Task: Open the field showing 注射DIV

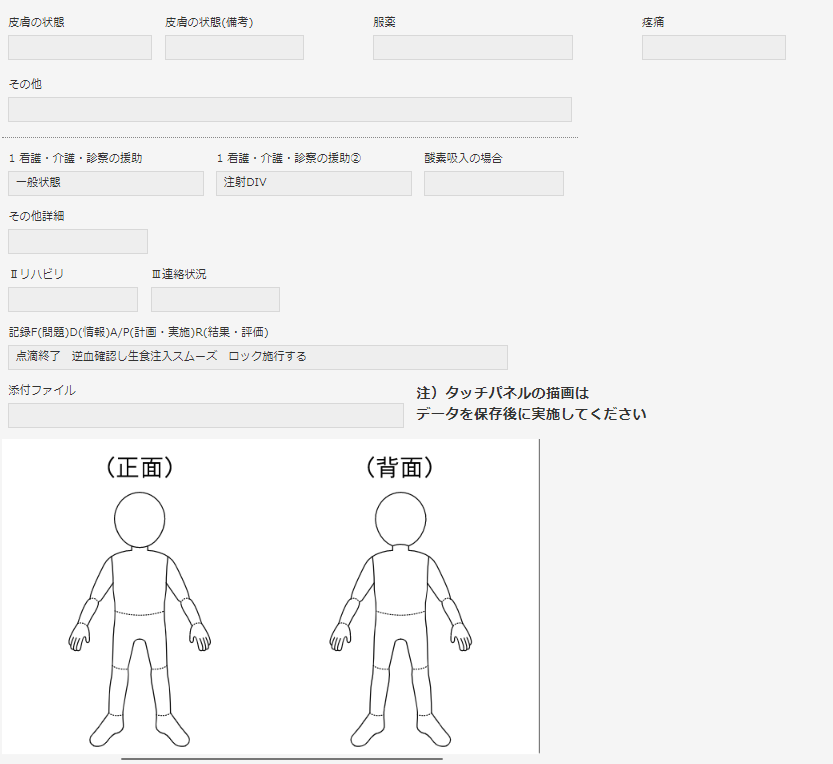Action: 313,183
